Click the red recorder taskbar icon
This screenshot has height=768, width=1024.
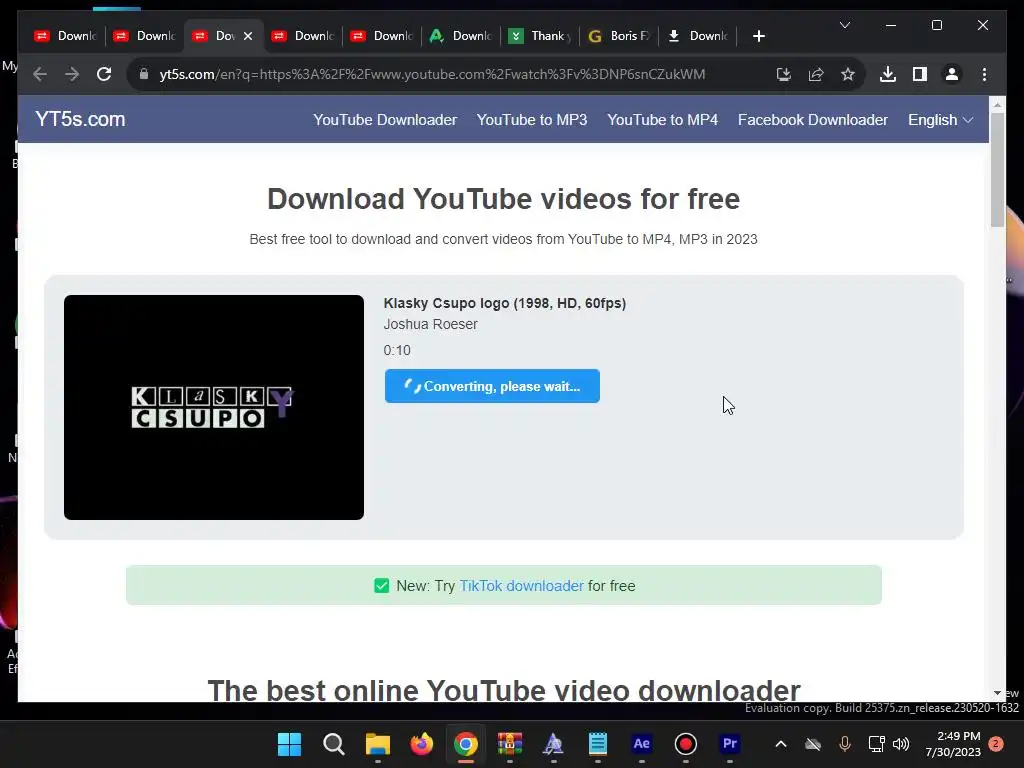(x=686, y=744)
